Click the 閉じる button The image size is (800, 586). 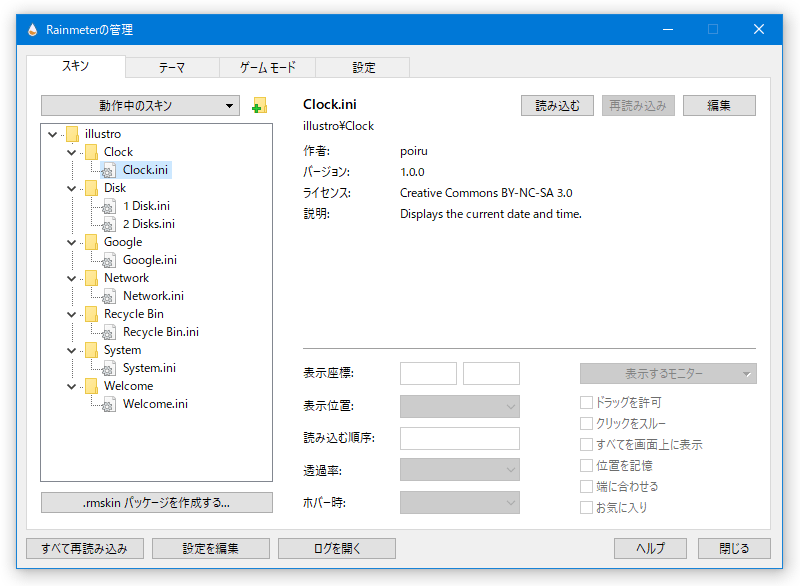pos(734,549)
